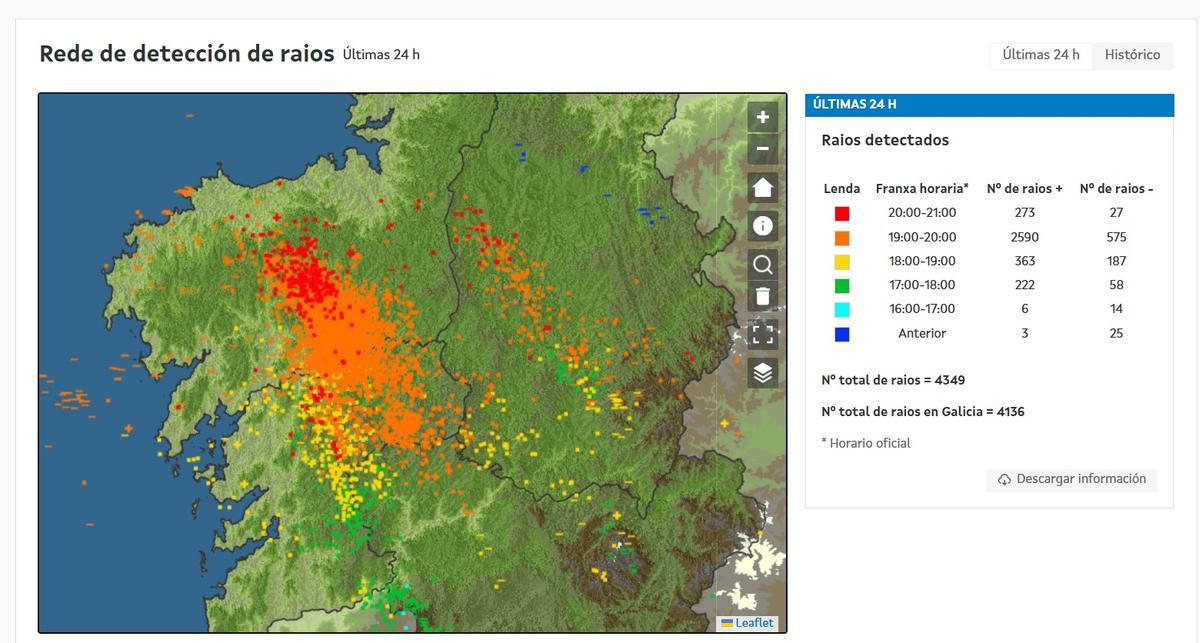Click the ÚLTIMAS 24 H panel header
Image resolution: width=1200 pixels, height=643 pixels.
pos(989,105)
